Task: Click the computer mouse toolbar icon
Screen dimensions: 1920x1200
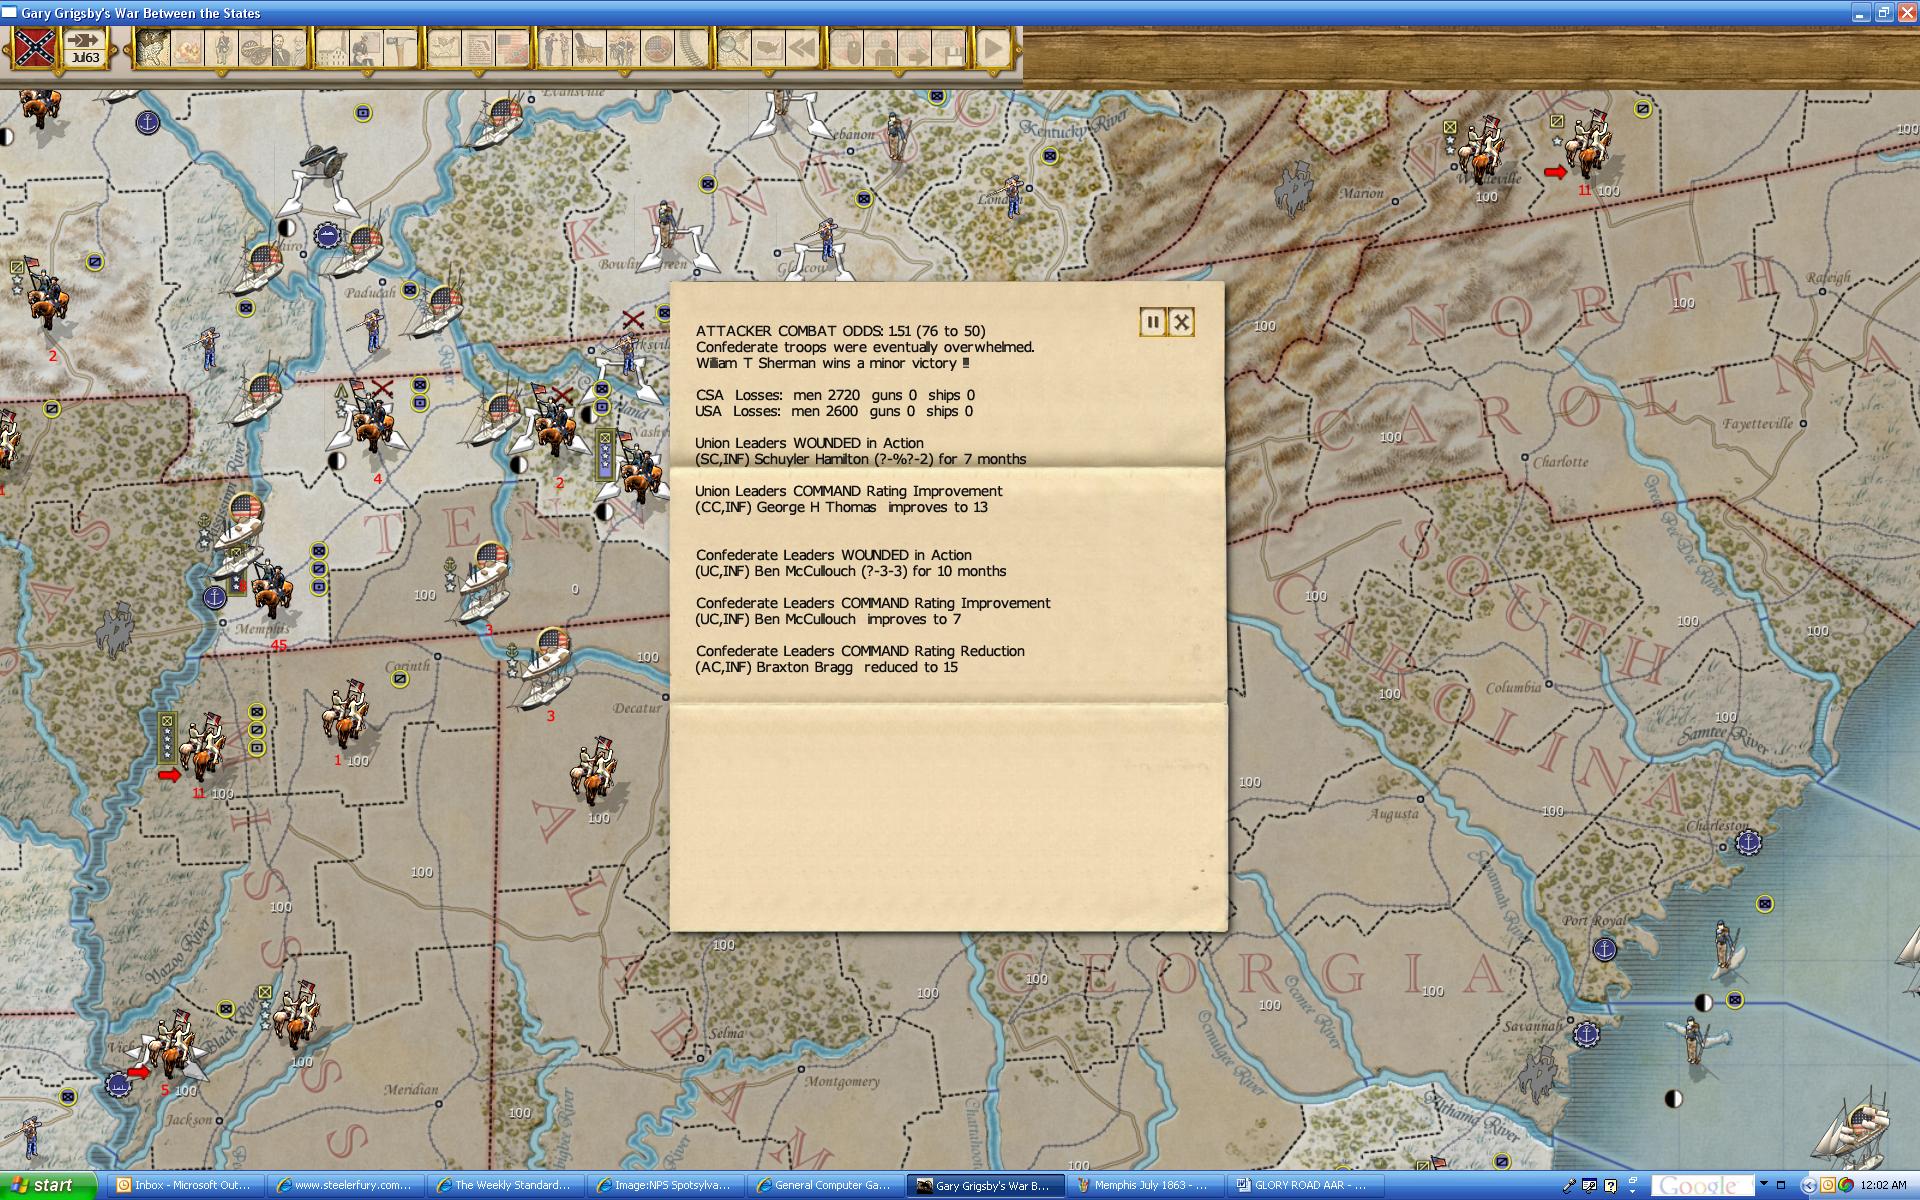Action: point(847,48)
